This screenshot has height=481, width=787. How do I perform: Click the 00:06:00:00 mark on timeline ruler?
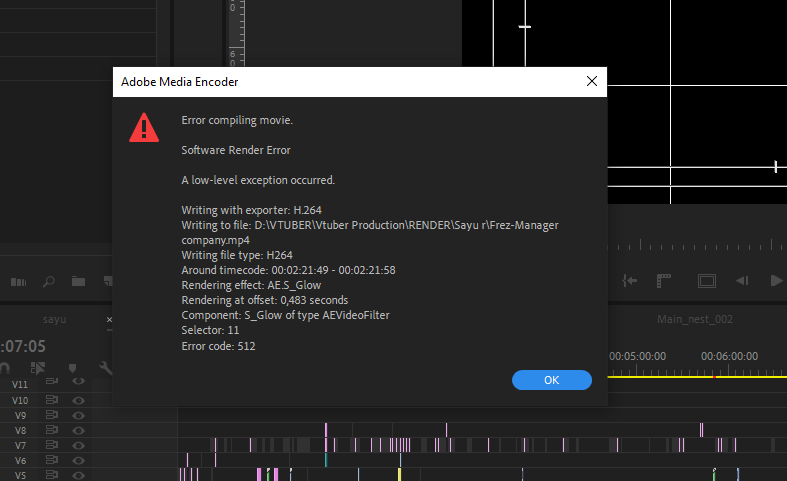pyautogui.click(x=729, y=356)
